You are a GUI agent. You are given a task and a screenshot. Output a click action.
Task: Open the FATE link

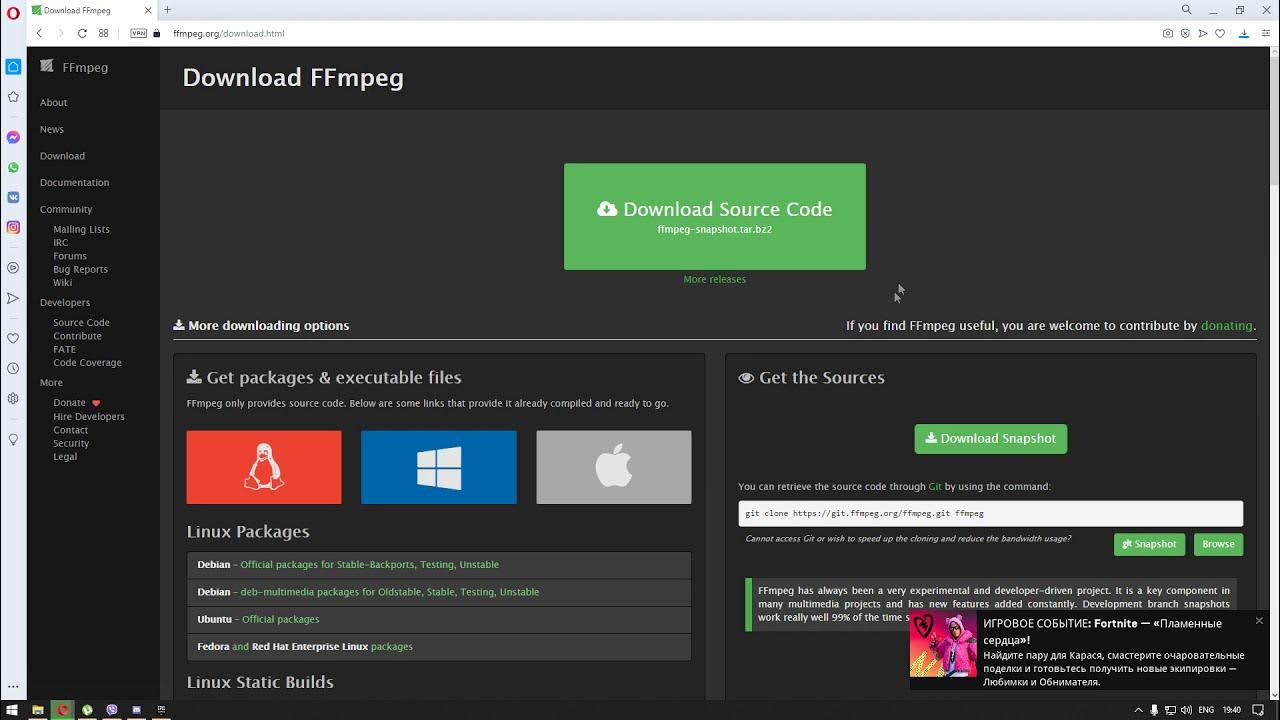click(64, 350)
